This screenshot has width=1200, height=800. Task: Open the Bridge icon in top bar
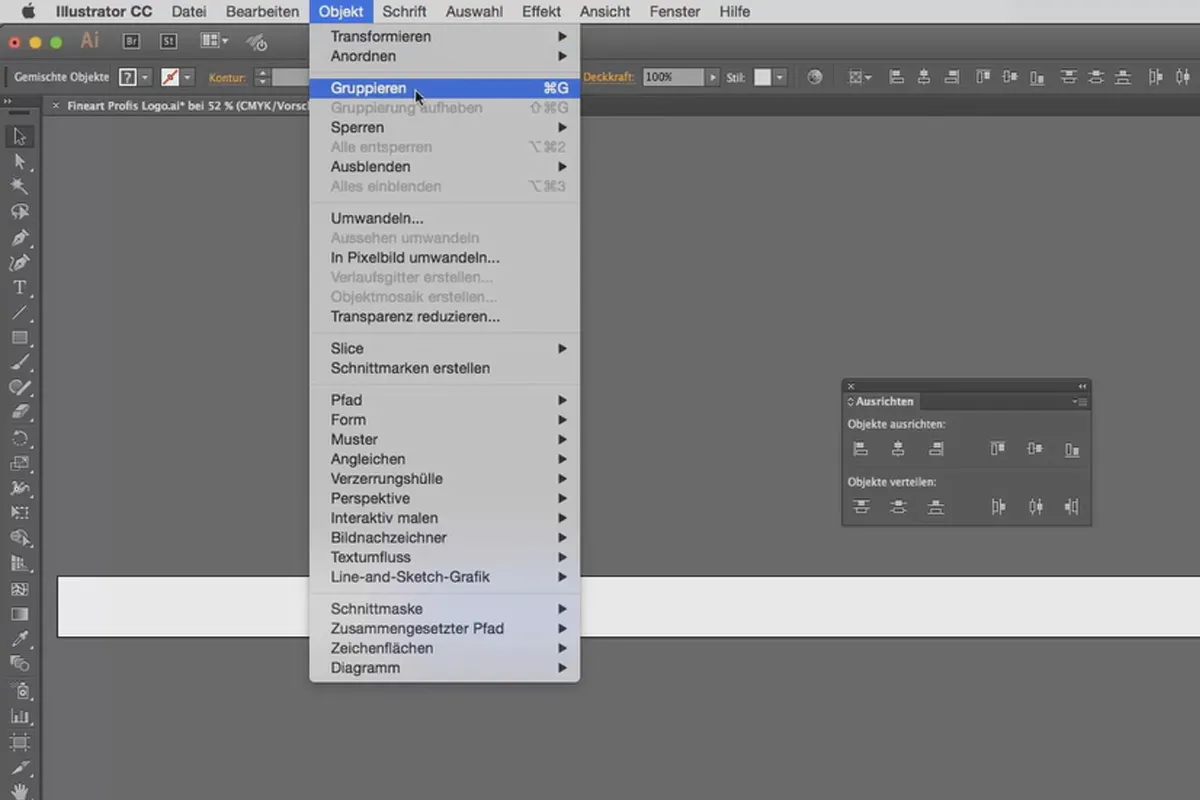point(131,41)
